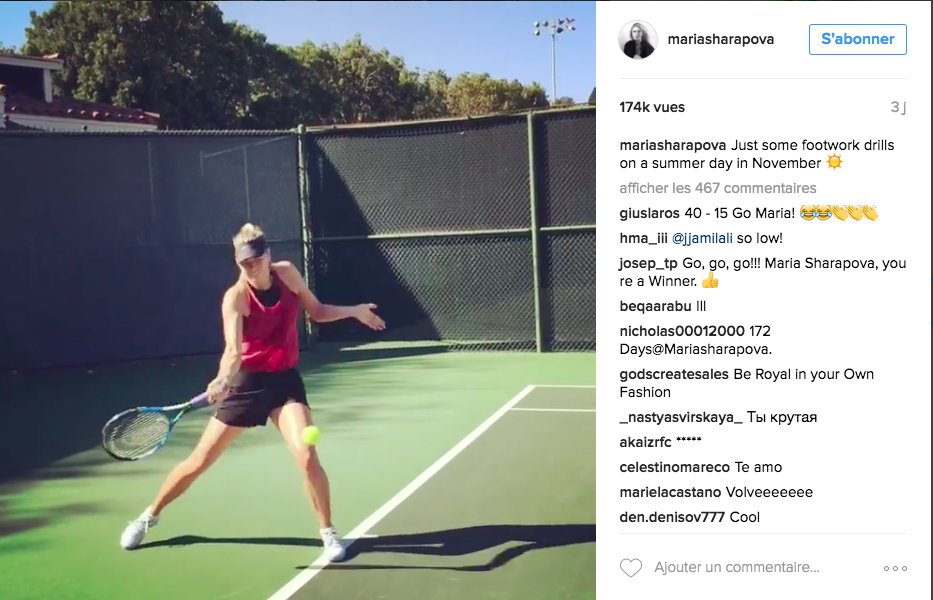Open josep_tp commenter profile
Viewport: 933px width, 600px height.
[648, 263]
